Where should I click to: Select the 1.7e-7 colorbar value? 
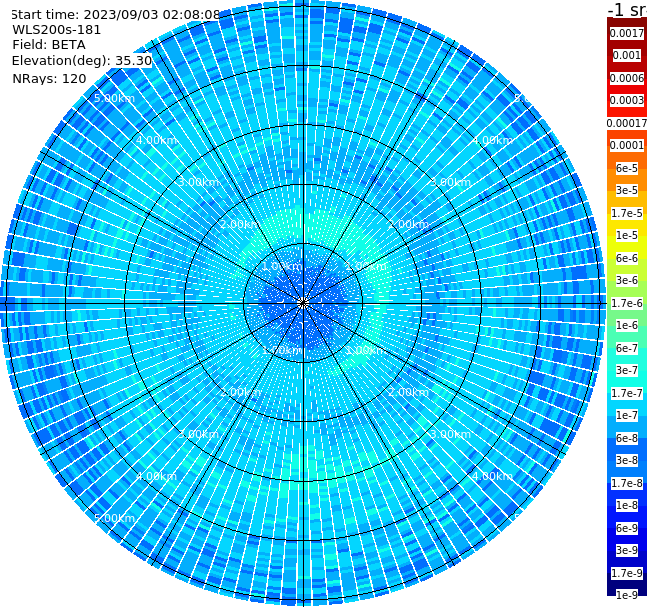(x=627, y=393)
